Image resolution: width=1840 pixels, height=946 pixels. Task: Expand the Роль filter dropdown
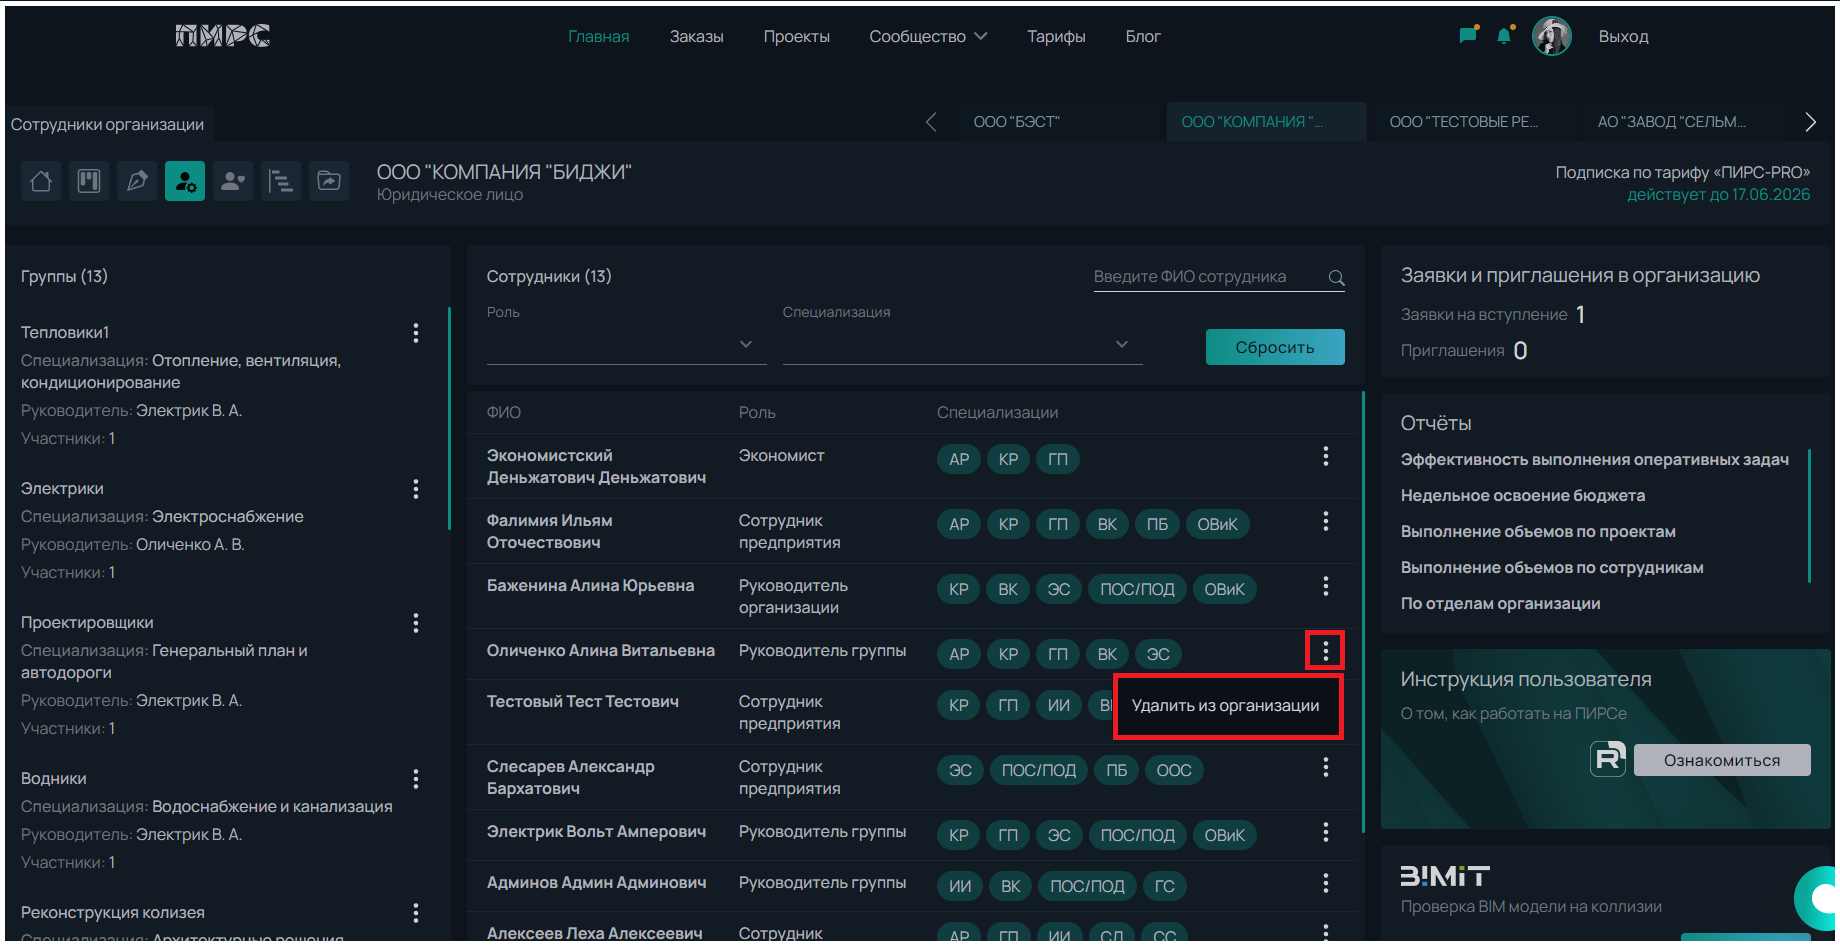click(x=626, y=344)
